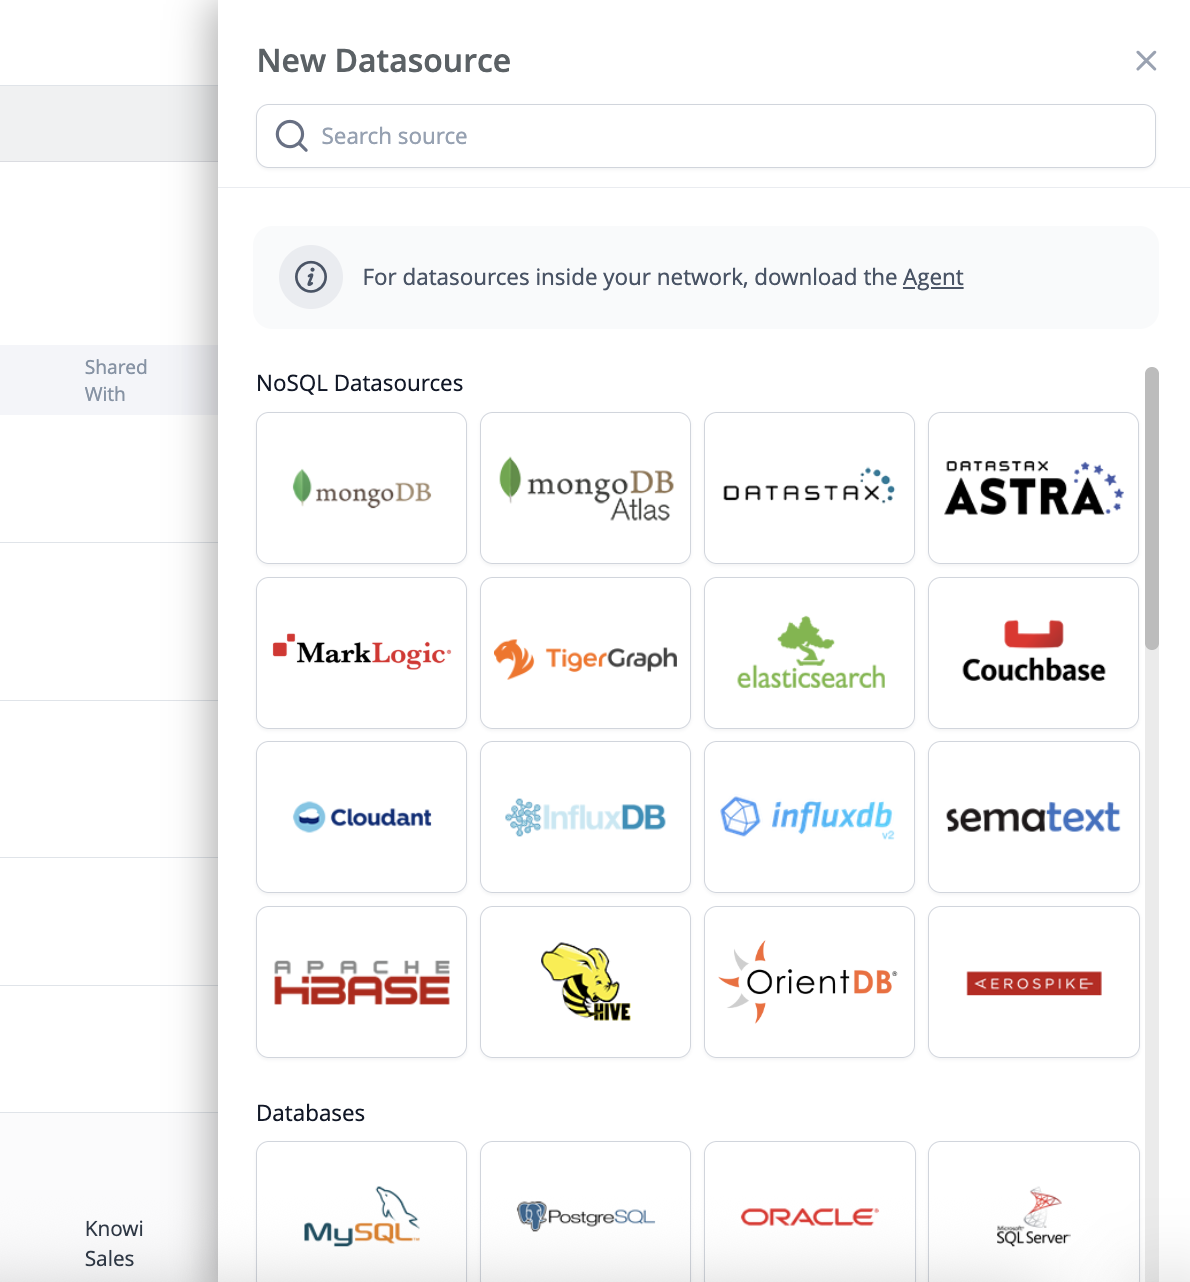Click the Knowi Sales entry
The width and height of the screenshot is (1190, 1282).
(x=114, y=1243)
